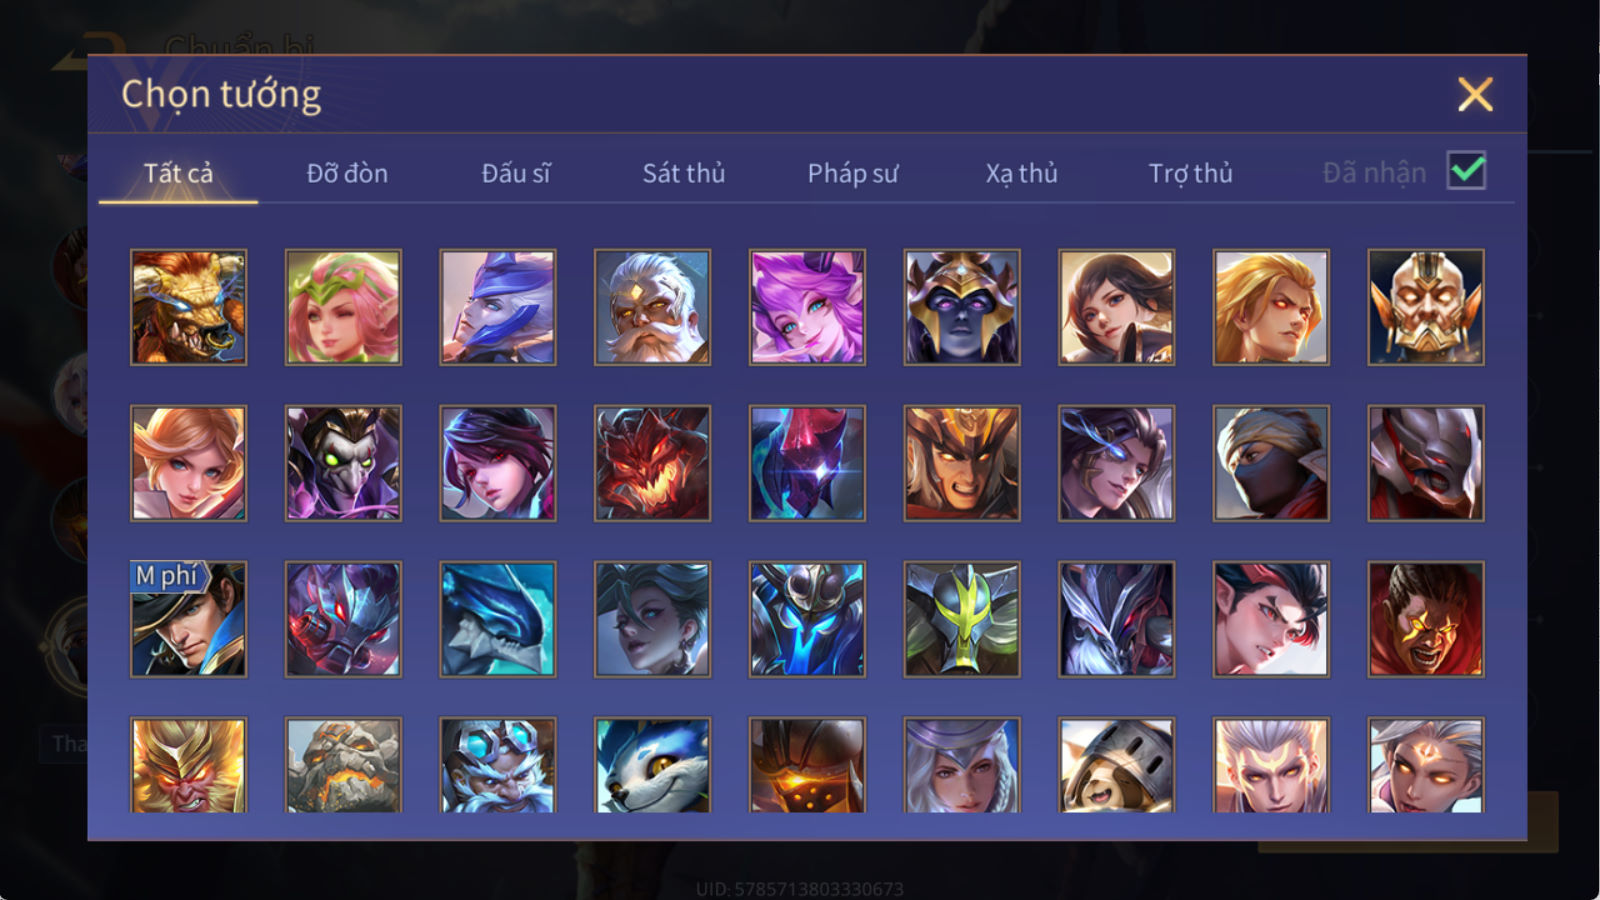Choose the masked ninja hero portrait
Image resolution: width=1600 pixels, height=900 pixels.
pos(1271,463)
